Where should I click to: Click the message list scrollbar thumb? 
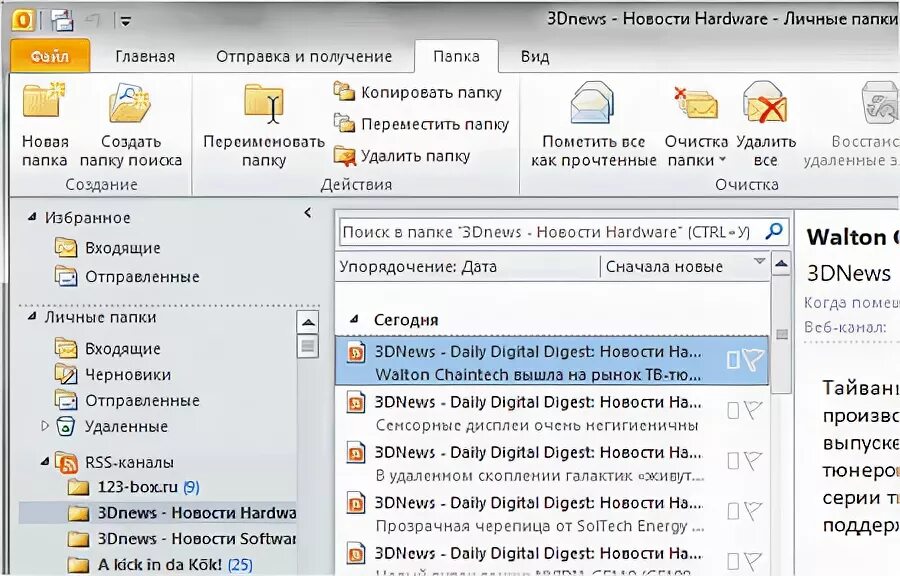click(x=781, y=334)
